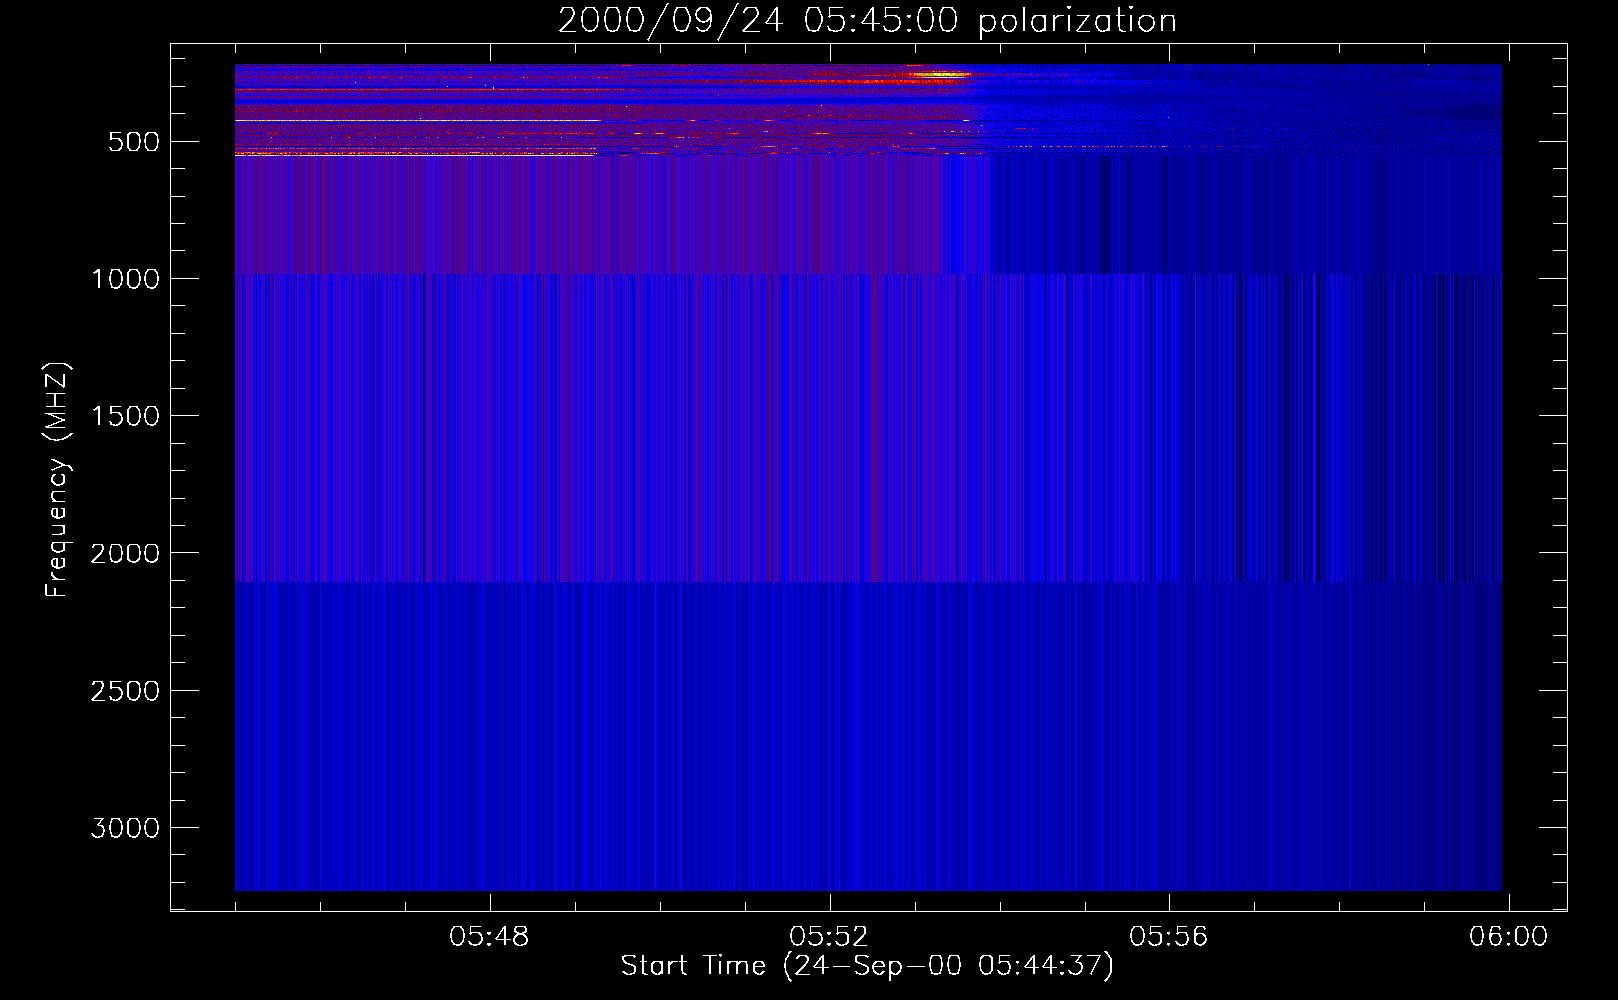The image size is (1618, 1000).
Task: Select the 2000 frequency axis label
Action: pyautogui.click(x=125, y=554)
